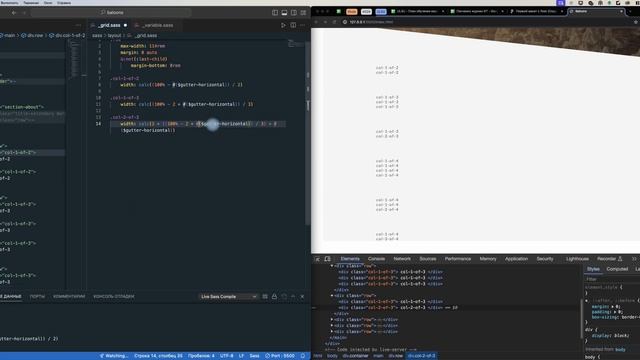640x360 pixels.
Task: Expand the first collapsed row div in DevTools
Action: [x=332, y=320]
